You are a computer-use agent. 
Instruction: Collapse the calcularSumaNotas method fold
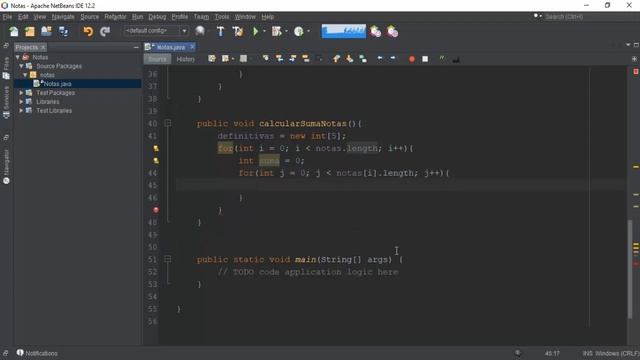point(167,123)
